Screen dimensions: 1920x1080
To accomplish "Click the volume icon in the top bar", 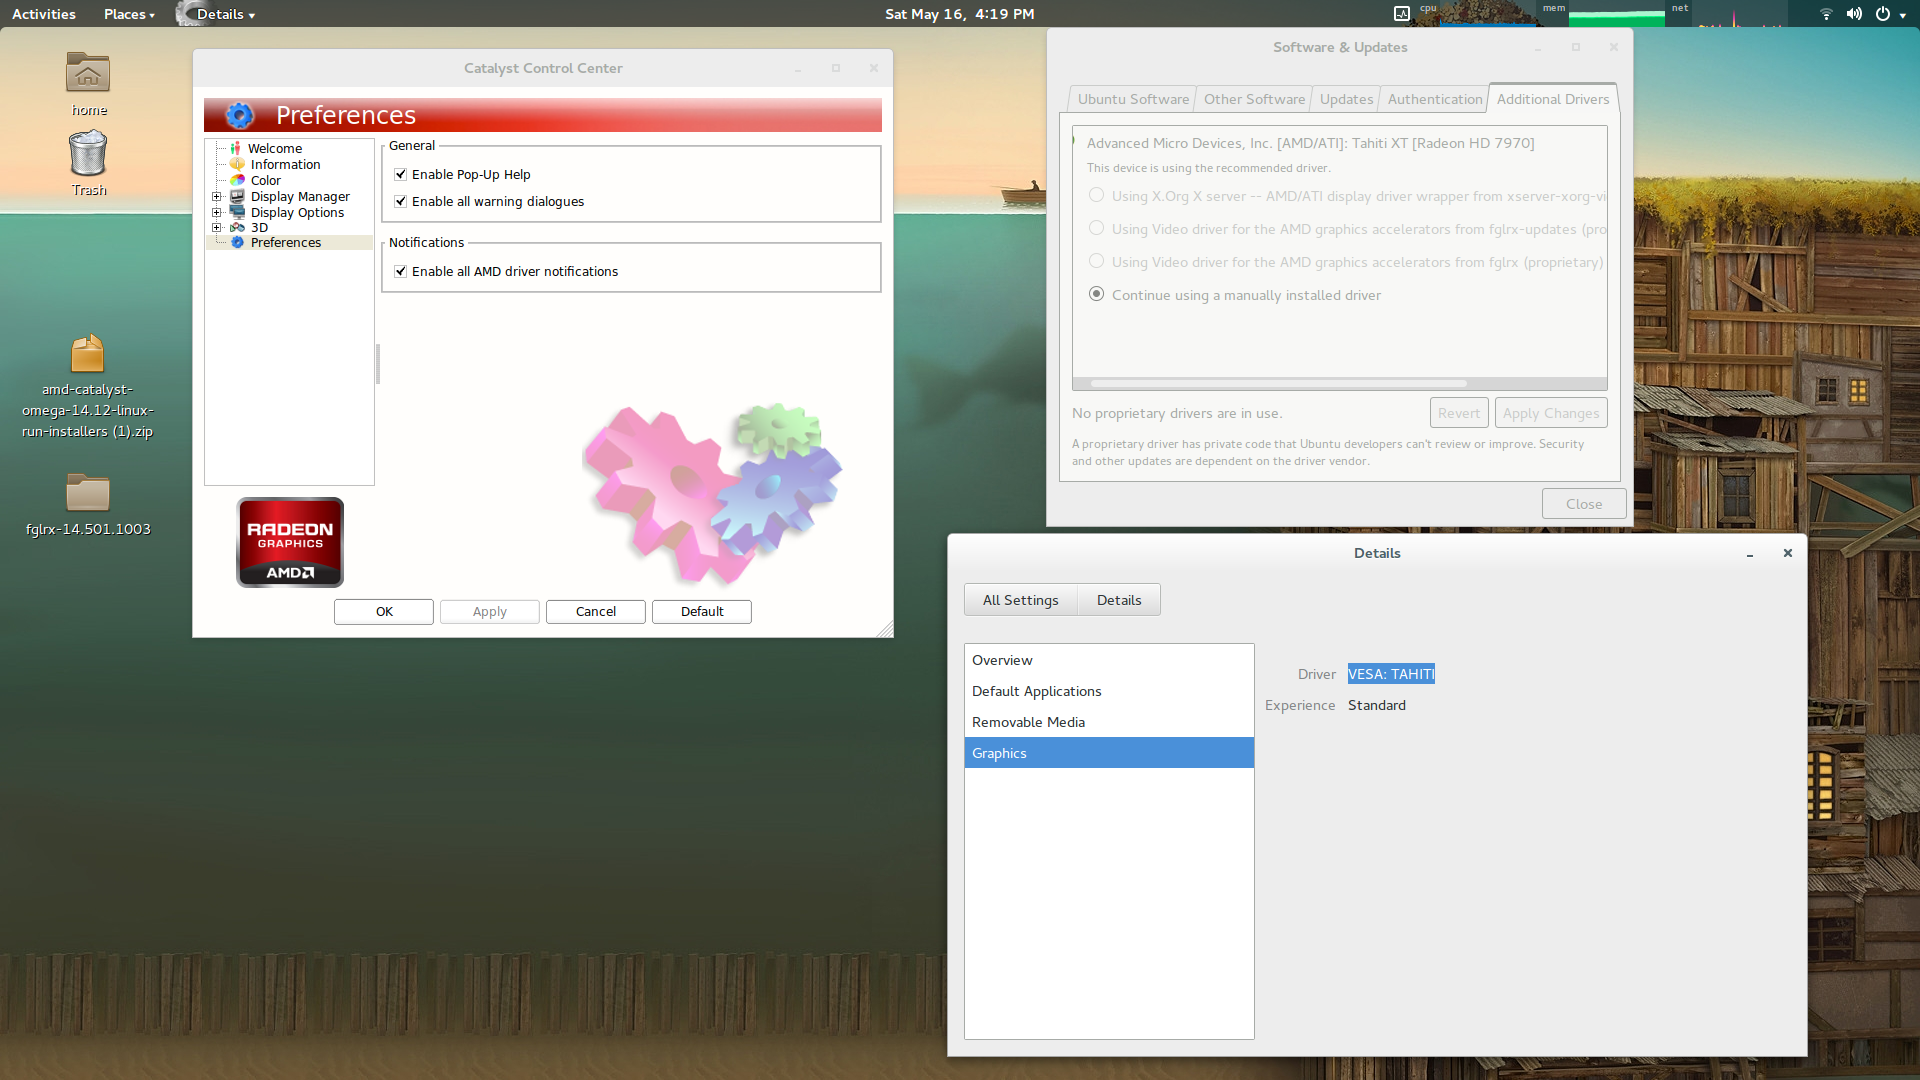I will pos(1853,14).
